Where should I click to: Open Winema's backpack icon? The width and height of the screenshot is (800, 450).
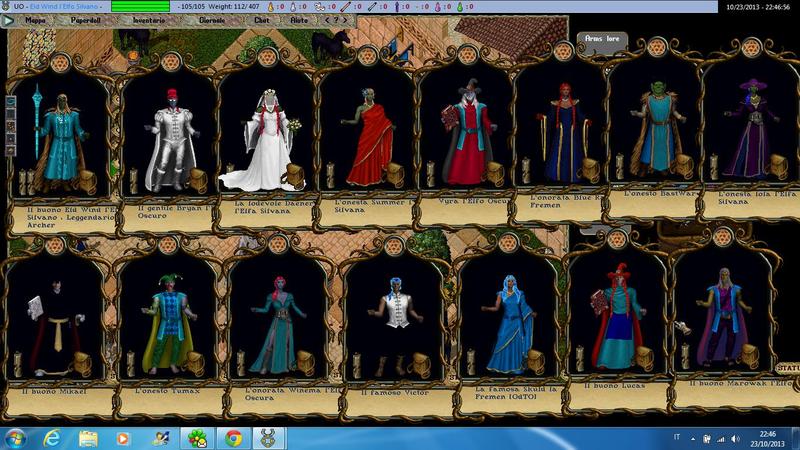(x=306, y=362)
